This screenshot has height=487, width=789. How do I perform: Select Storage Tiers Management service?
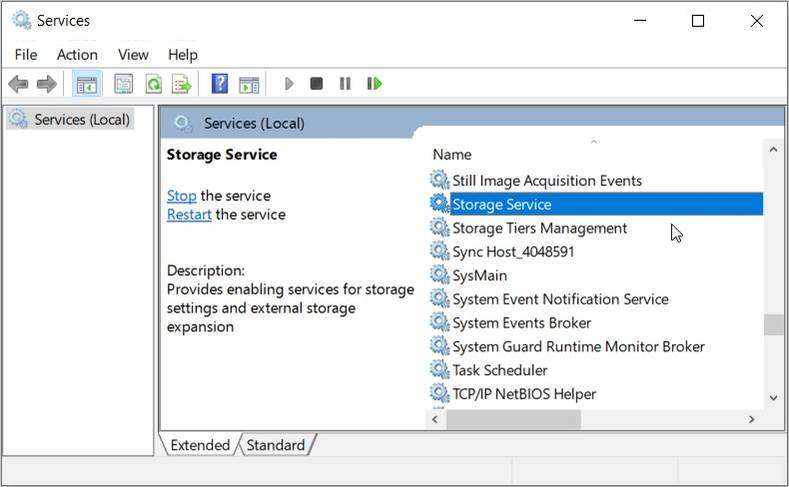[539, 228]
